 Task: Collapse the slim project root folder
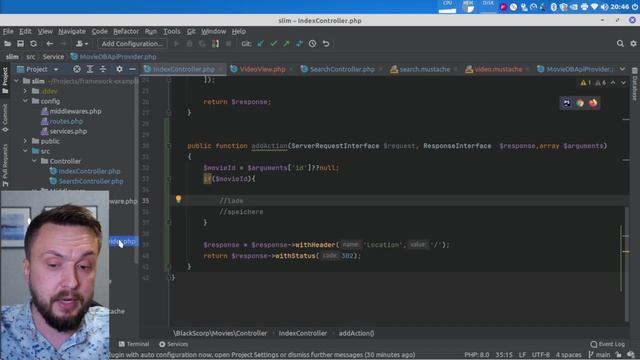[x=16, y=81]
